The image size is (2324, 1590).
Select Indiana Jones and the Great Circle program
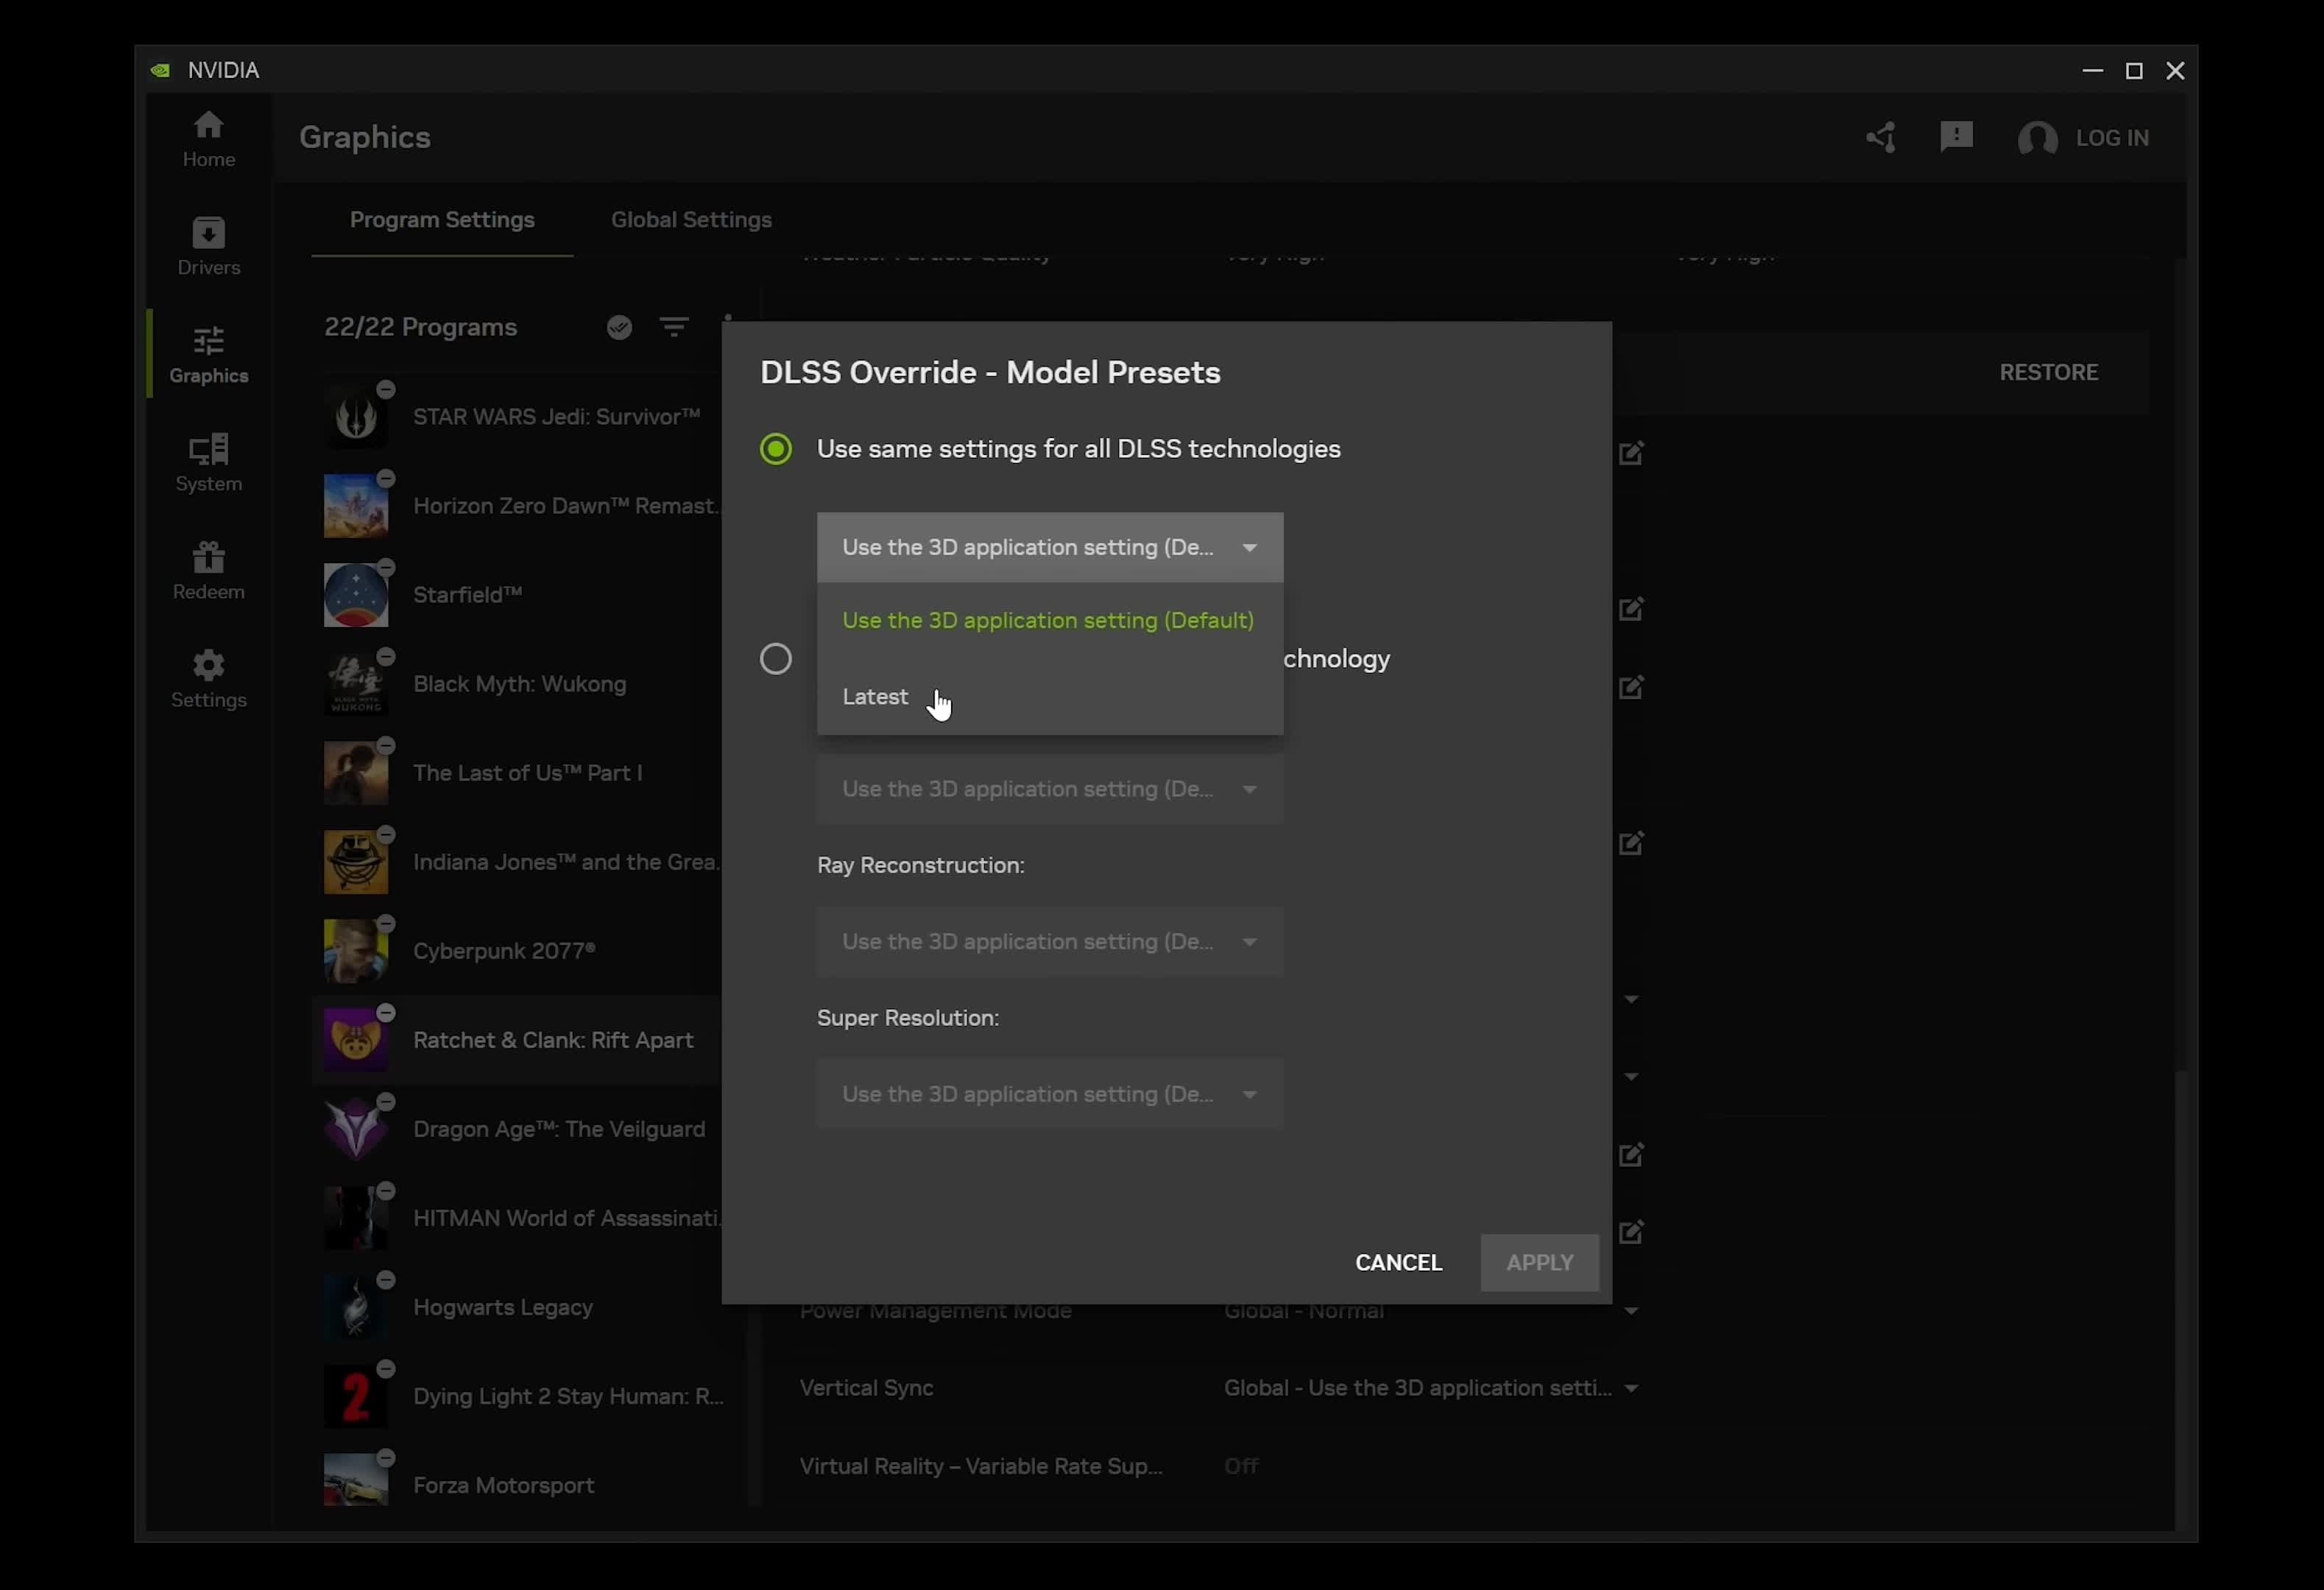[x=518, y=862]
